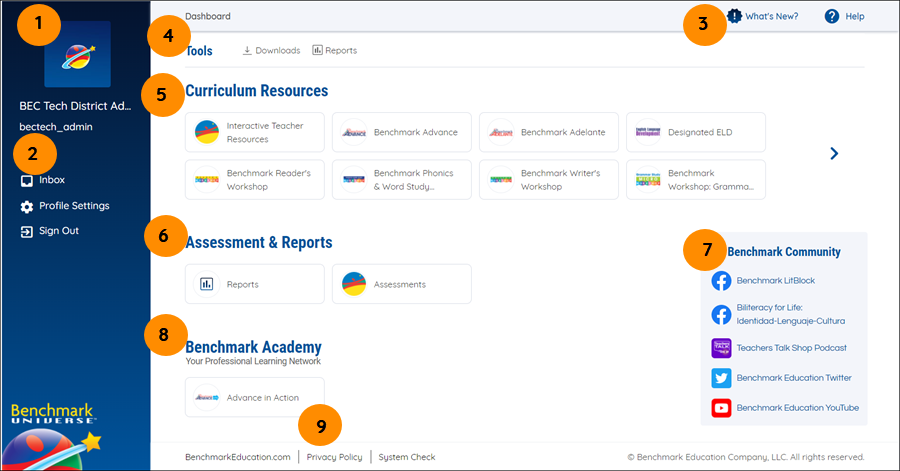Open the Benchmark Education Twitter link
The width and height of the screenshot is (900, 471).
coord(794,377)
